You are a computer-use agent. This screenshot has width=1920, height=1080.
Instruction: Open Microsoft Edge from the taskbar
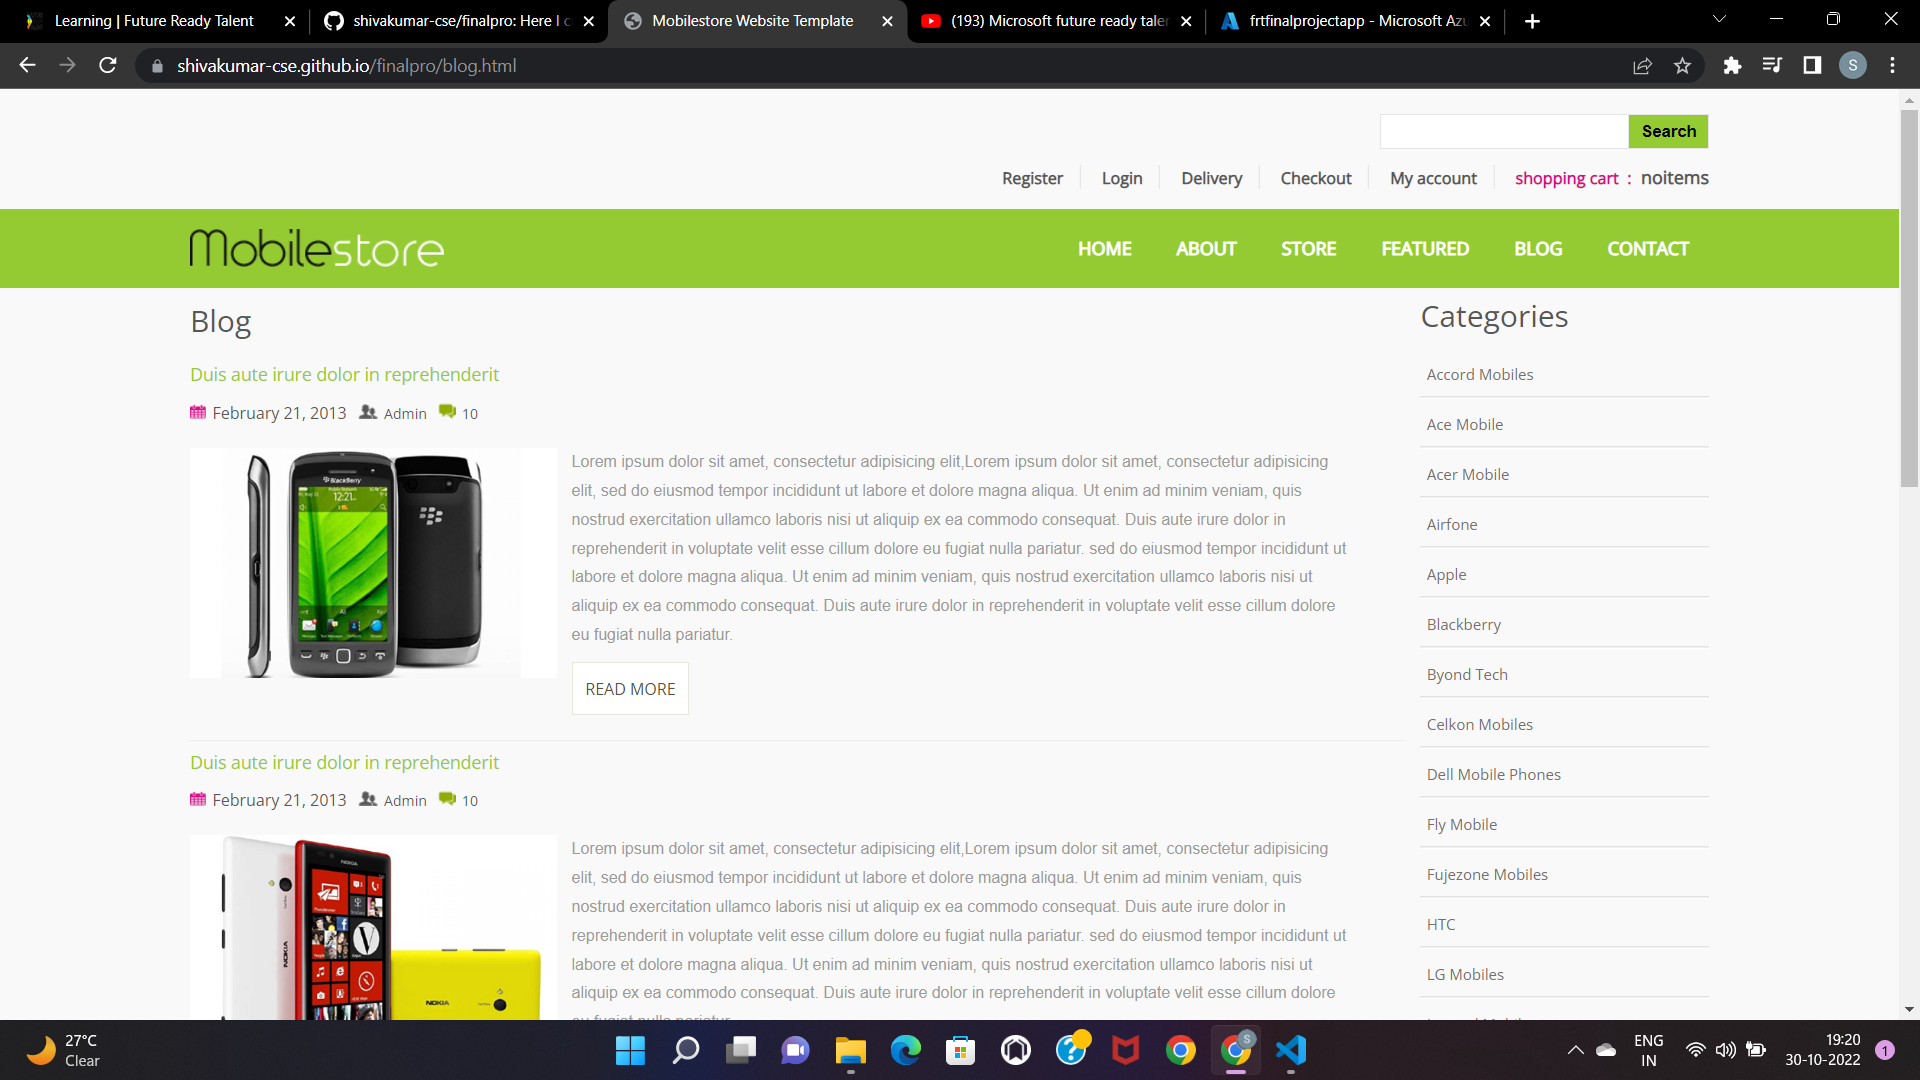click(905, 1050)
